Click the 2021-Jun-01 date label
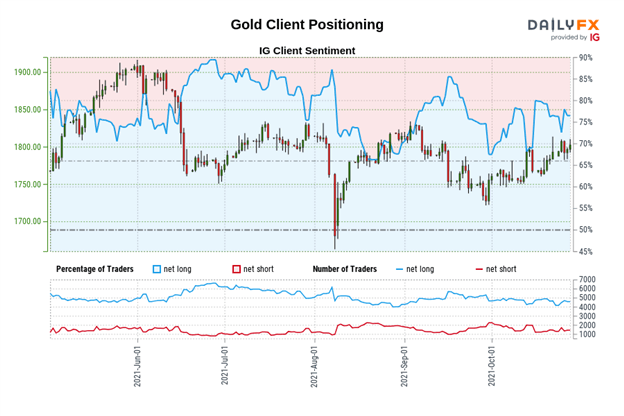Screen dimensions: 624x416 (x=137, y=366)
